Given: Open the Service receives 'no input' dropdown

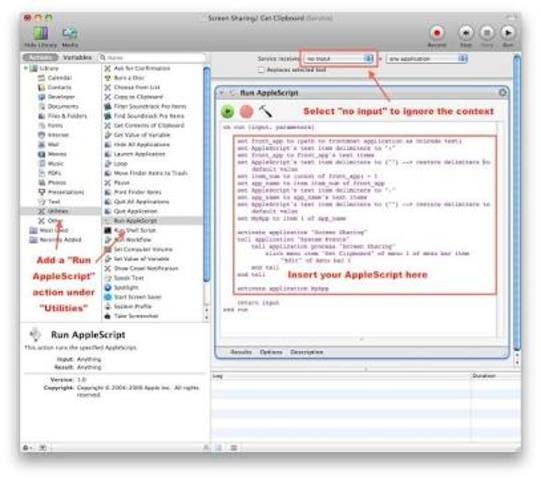Looking at the screenshot, I should [338, 59].
